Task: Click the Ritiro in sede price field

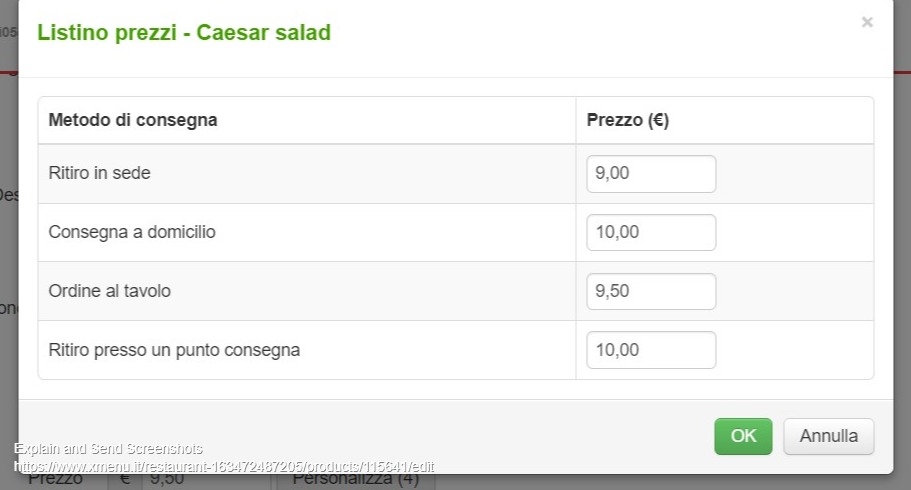Action: coord(651,174)
